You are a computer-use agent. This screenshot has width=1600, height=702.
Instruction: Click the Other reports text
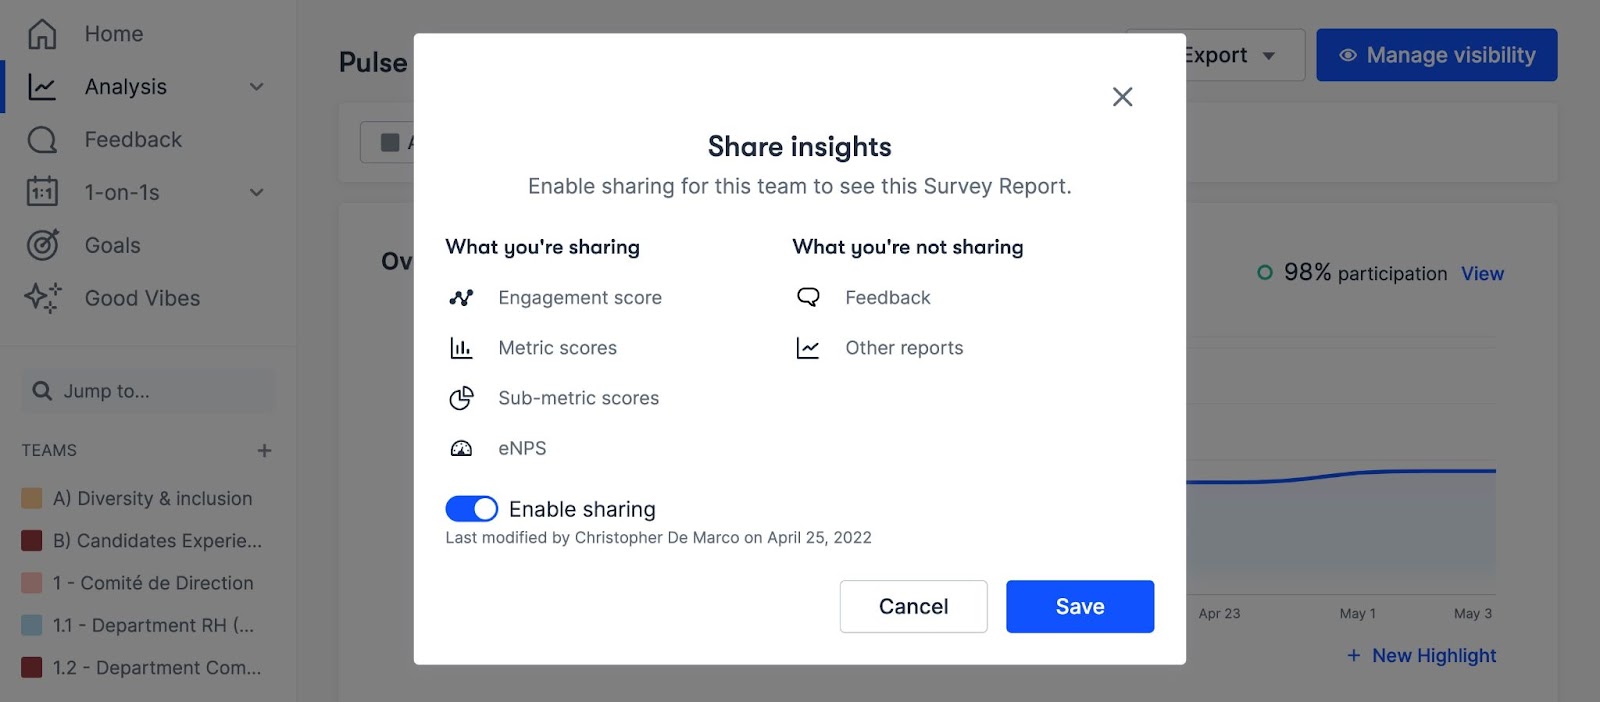pyautogui.click(x=904, y=348)
